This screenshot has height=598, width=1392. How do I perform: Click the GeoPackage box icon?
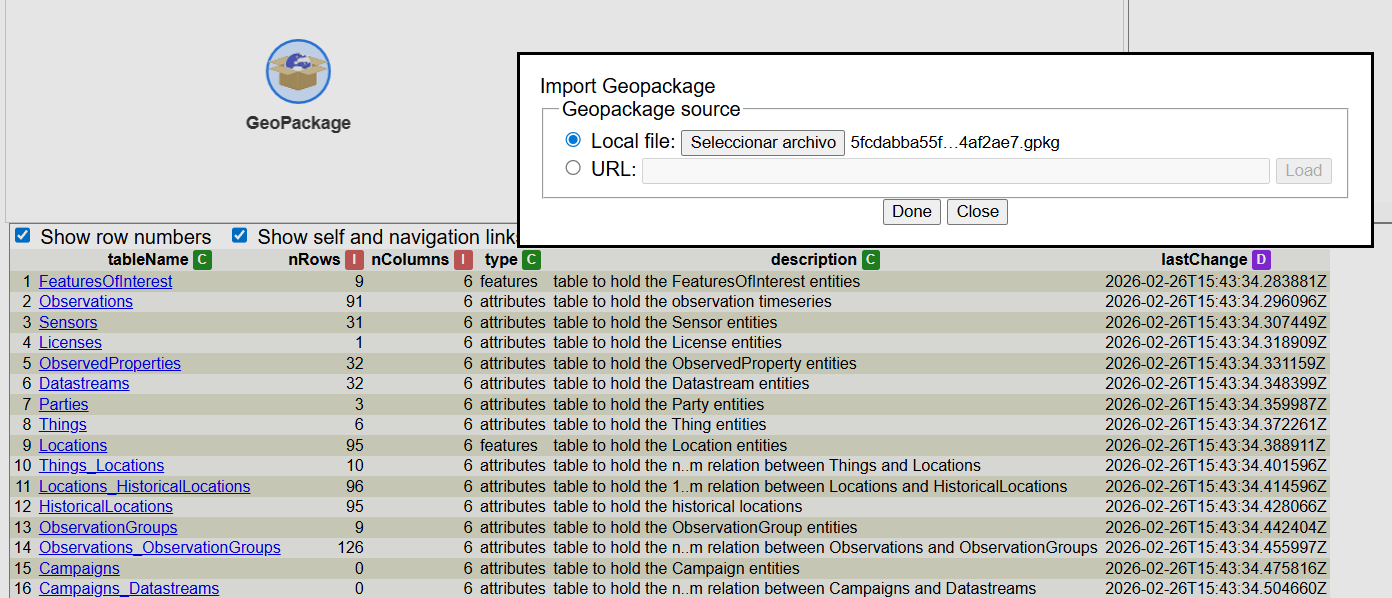tap(298, 72)
